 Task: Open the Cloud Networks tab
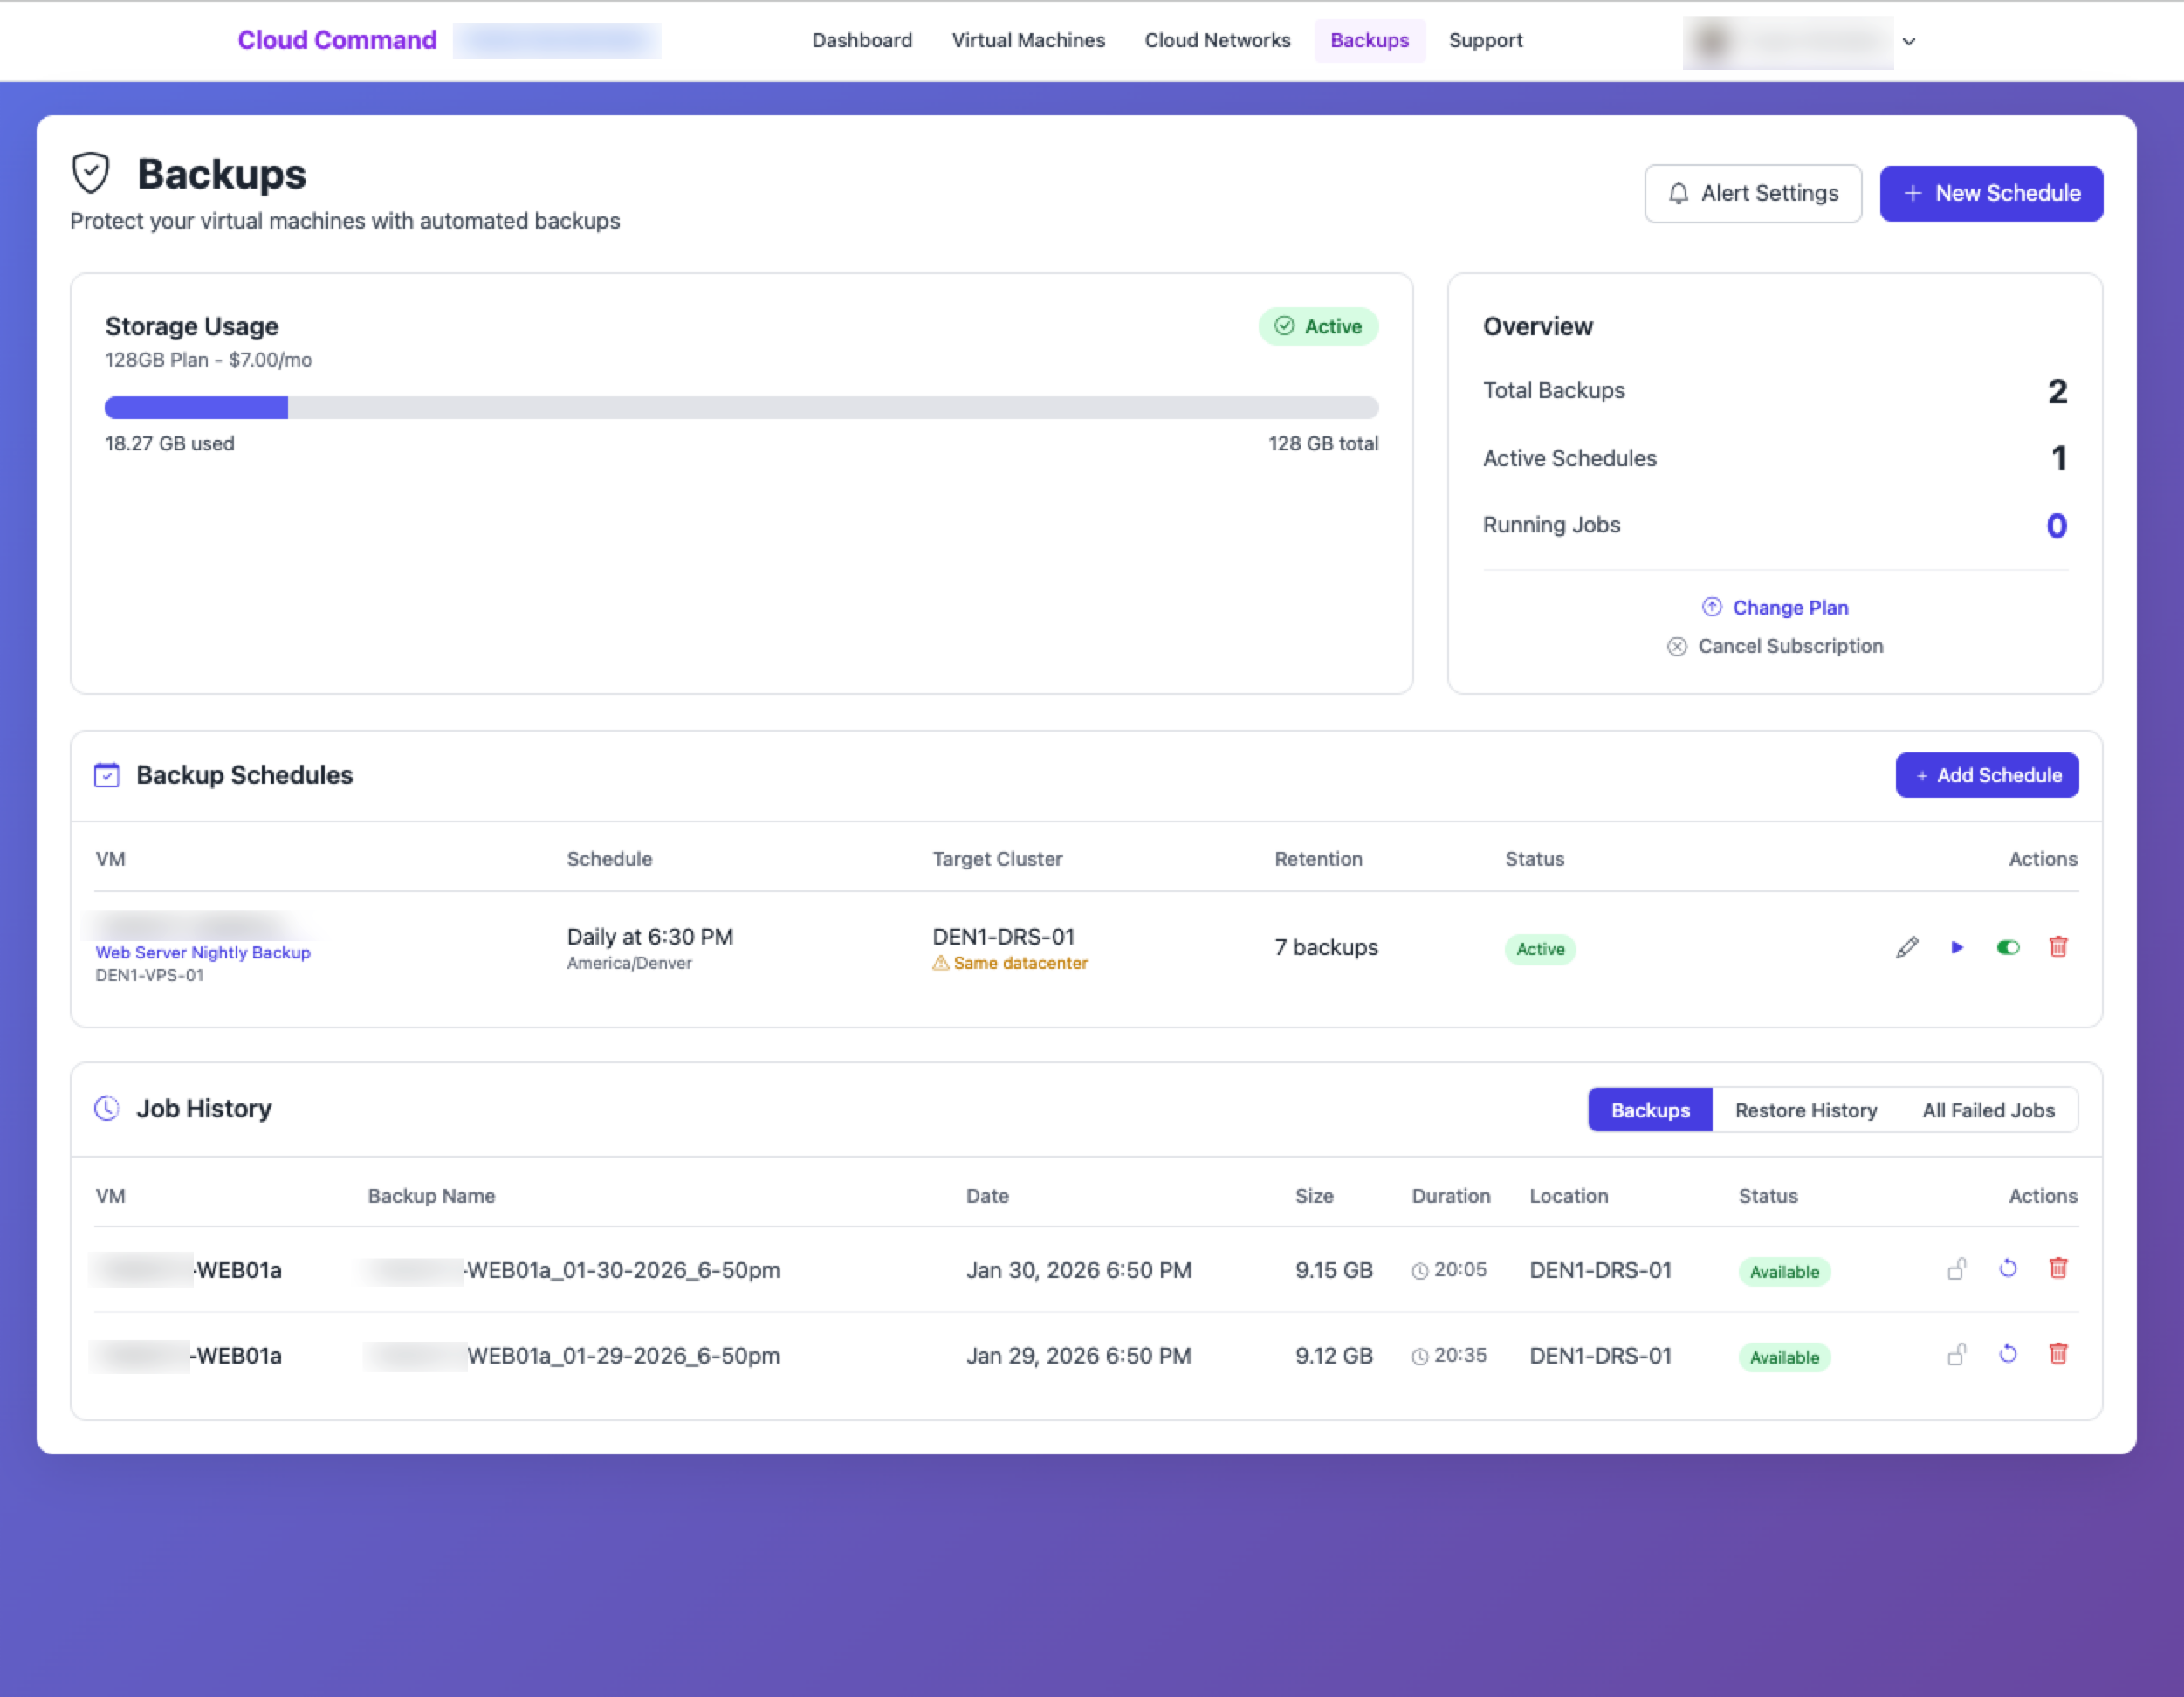coord(1217,41)
